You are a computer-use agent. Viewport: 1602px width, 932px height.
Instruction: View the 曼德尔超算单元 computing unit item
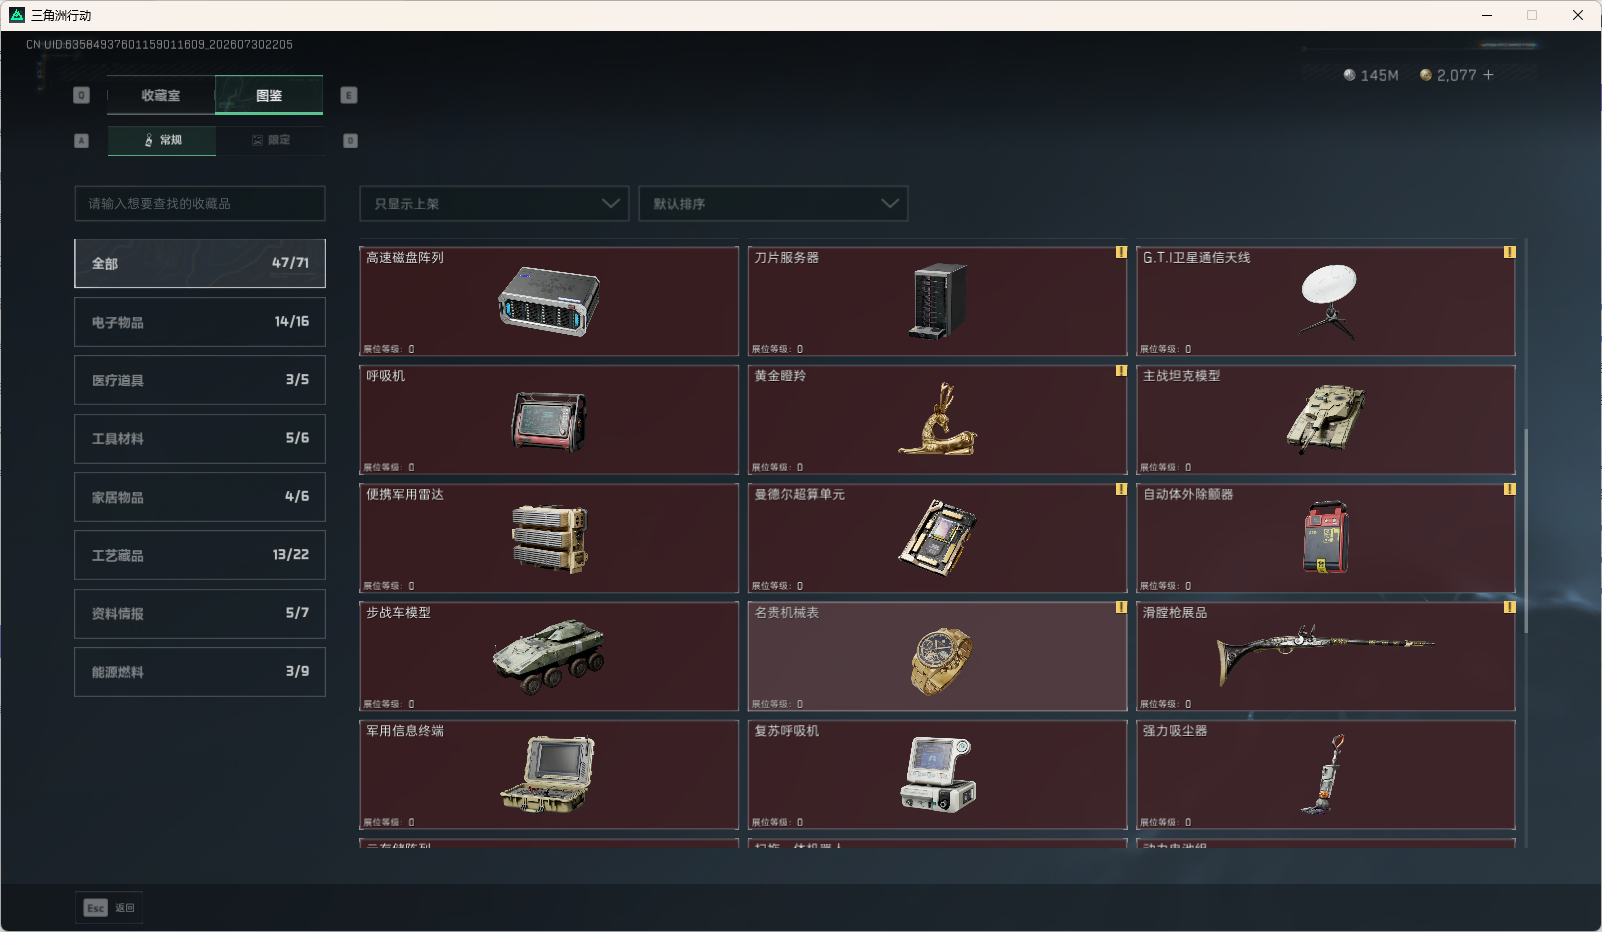[937, 538]
